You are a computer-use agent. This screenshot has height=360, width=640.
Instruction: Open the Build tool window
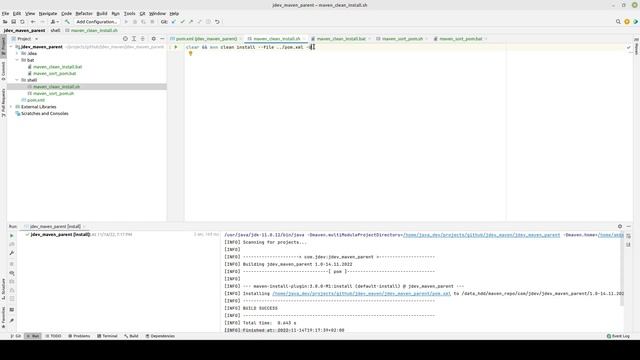click(131, 336)
